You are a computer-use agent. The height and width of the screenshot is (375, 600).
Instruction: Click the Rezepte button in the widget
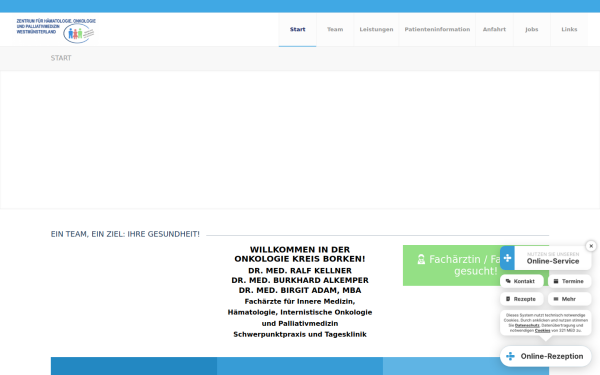[522, 299]
